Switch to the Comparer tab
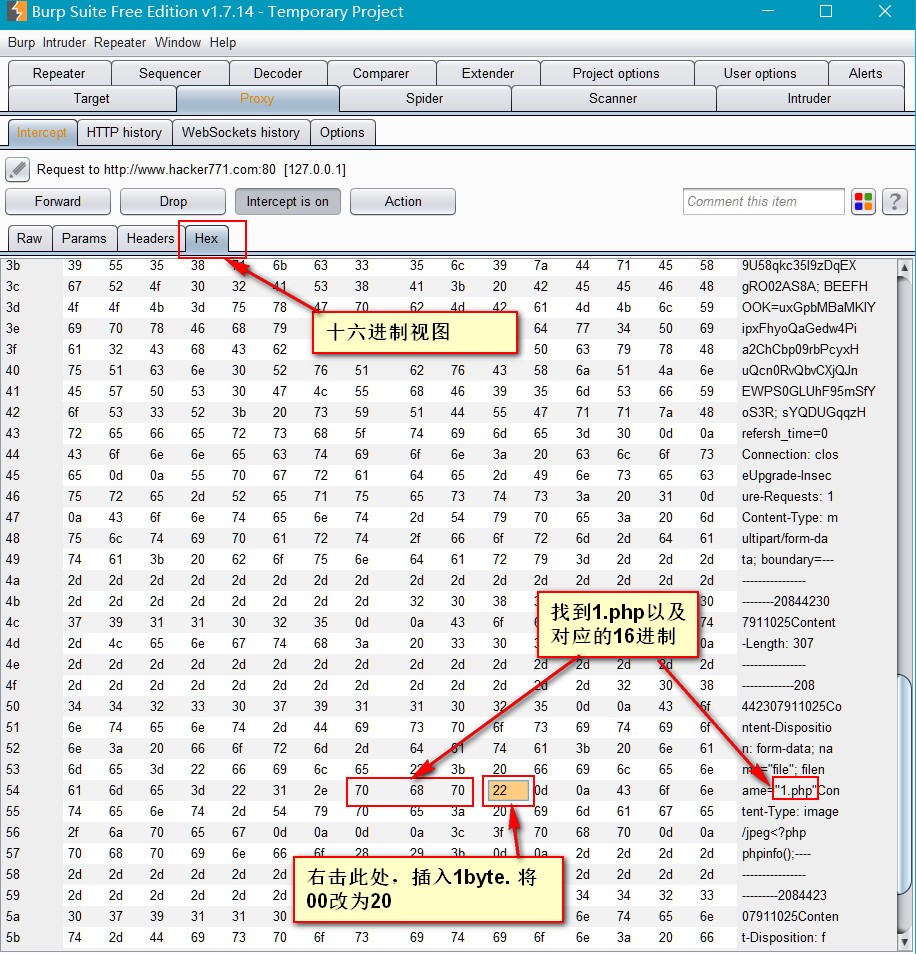 coord(381,74)
